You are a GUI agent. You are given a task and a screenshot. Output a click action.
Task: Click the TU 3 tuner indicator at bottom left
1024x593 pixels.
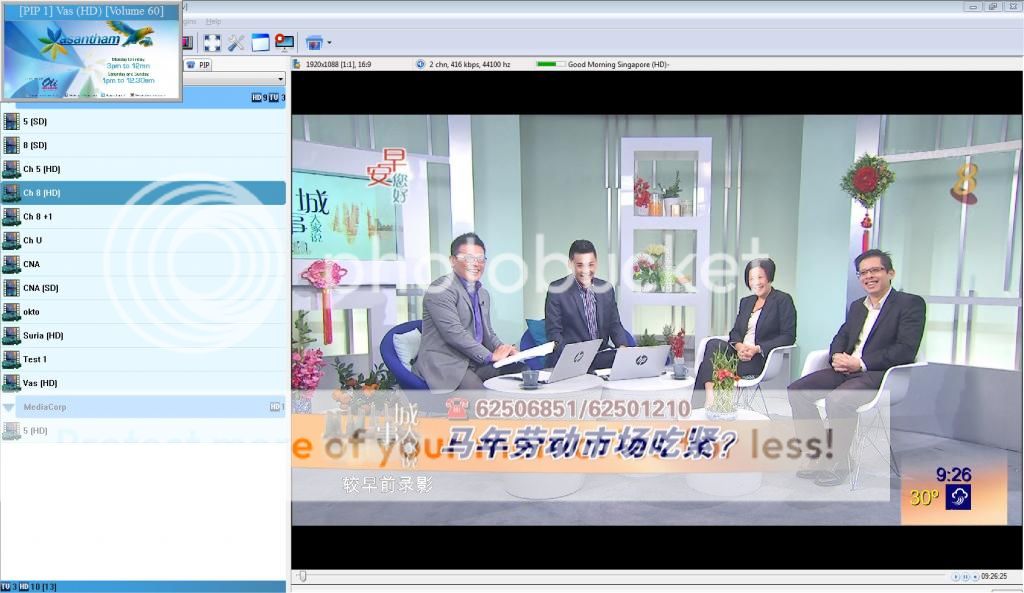pos(8,586)
